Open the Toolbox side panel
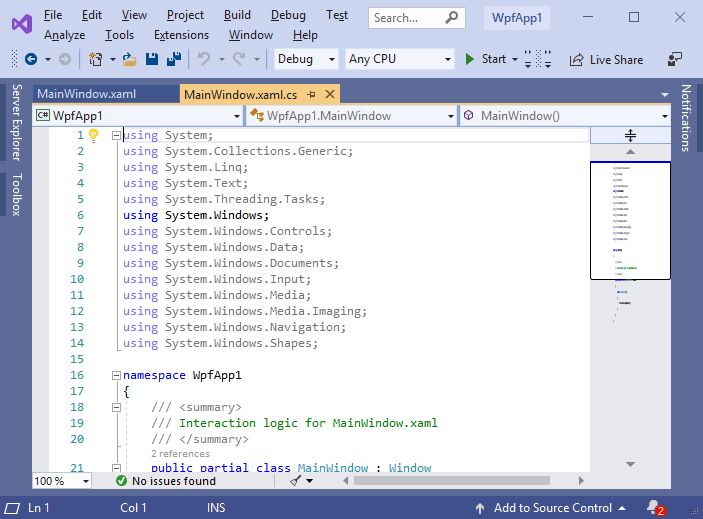Image resolution: width=703 pixels, height=519 pixels. tap(16, 195)
